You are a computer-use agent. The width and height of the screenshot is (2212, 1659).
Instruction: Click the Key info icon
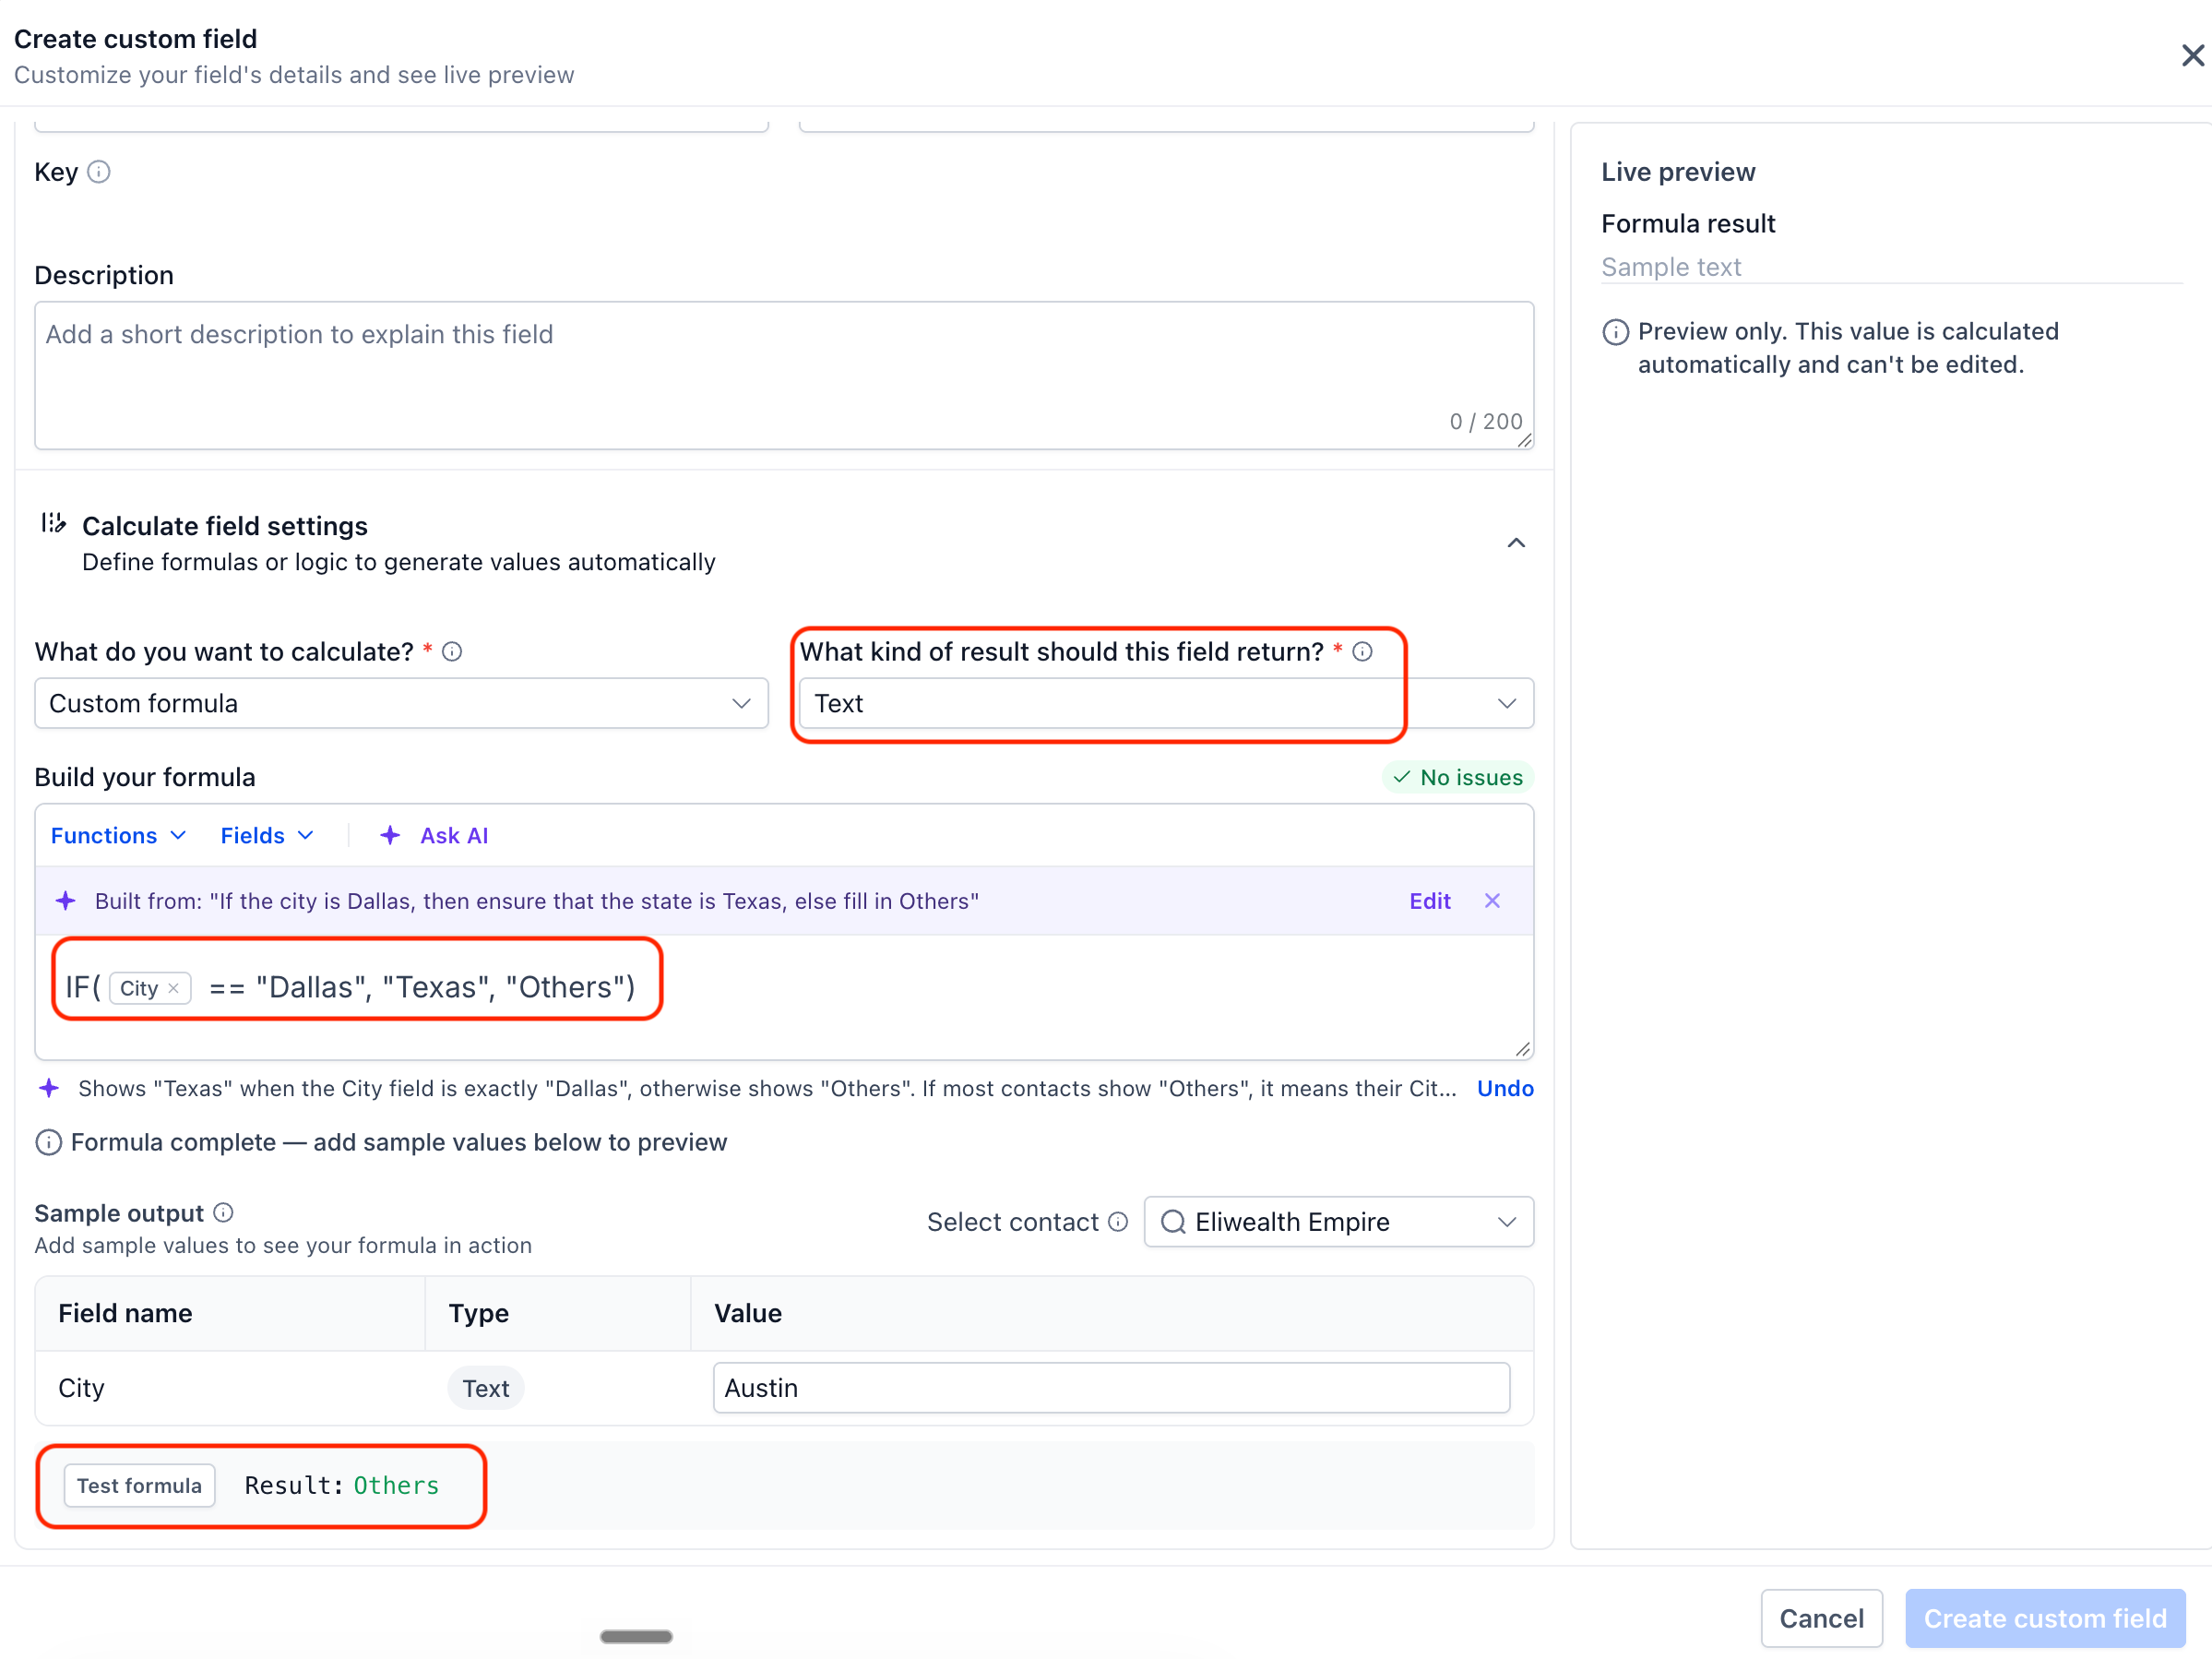[99, 172]
